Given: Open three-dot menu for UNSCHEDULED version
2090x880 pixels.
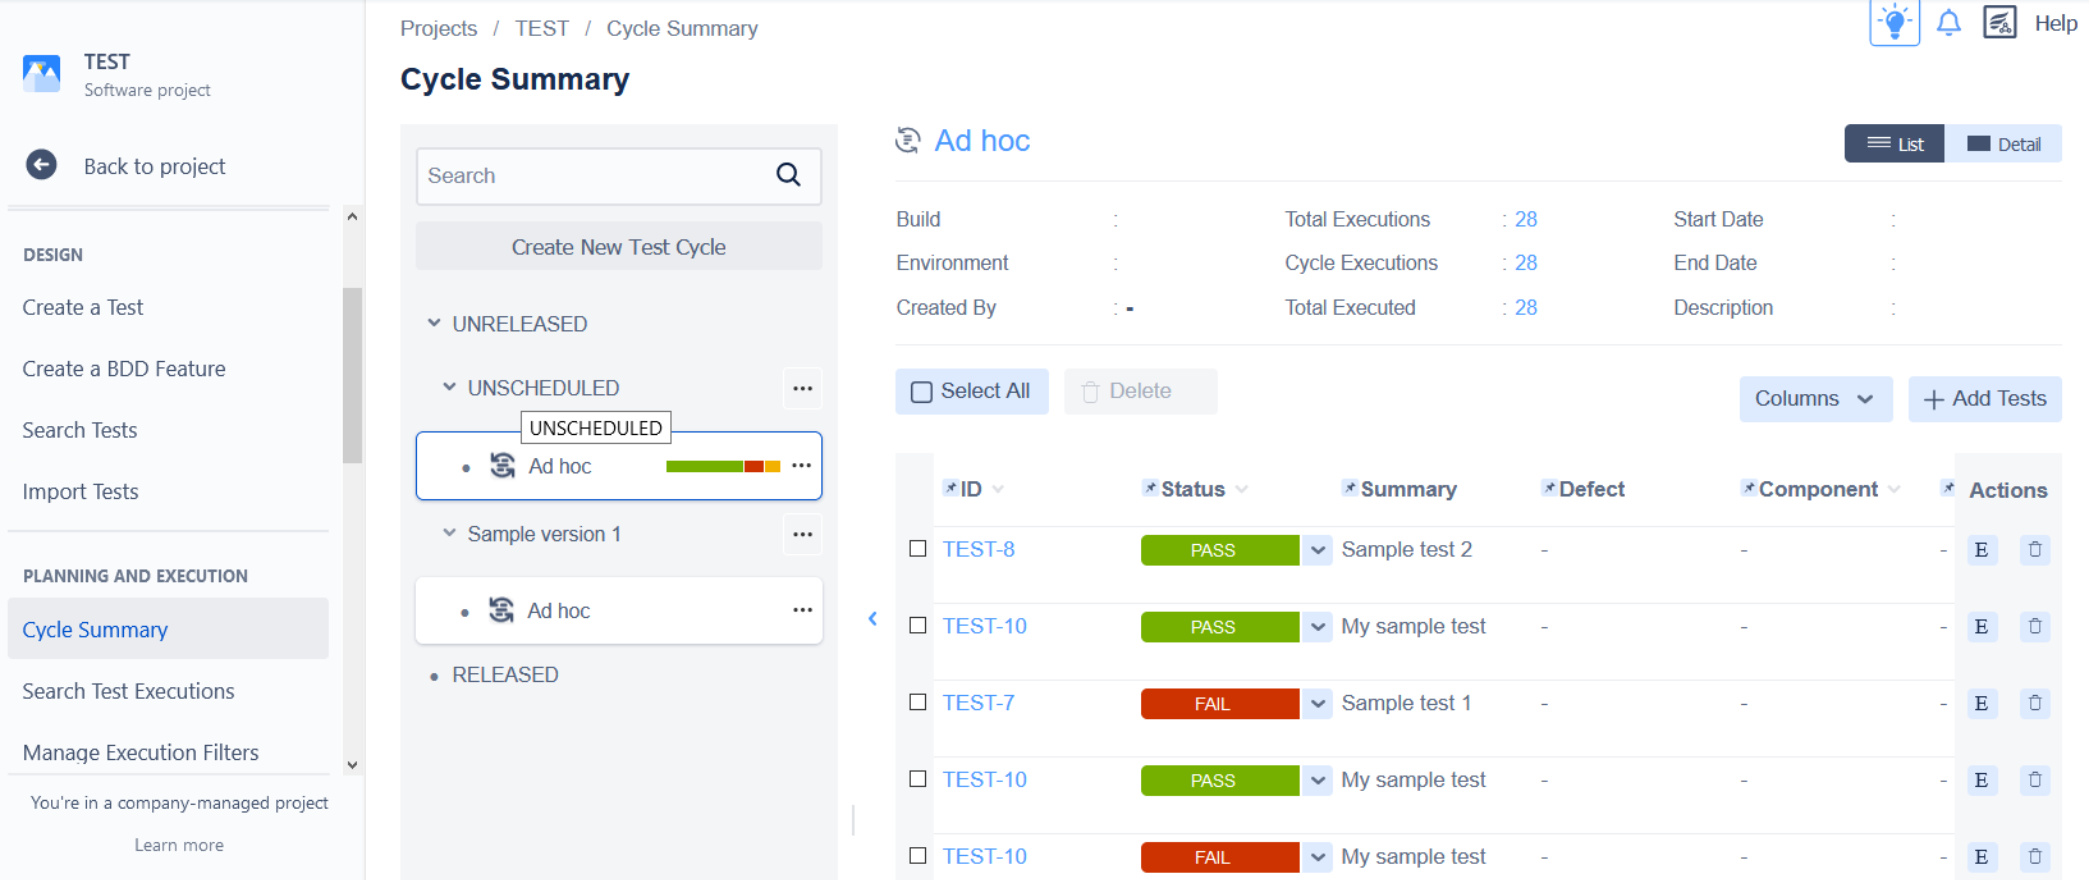Looking at the screenshot, I should [x=802, y=388].
